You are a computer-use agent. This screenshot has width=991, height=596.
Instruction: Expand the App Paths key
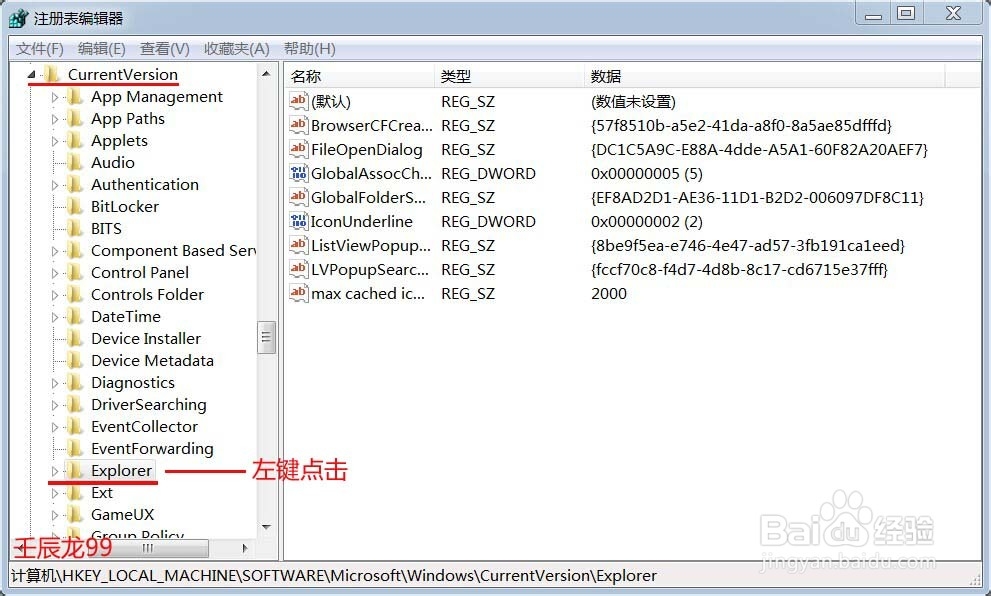[x=55, y=119]
